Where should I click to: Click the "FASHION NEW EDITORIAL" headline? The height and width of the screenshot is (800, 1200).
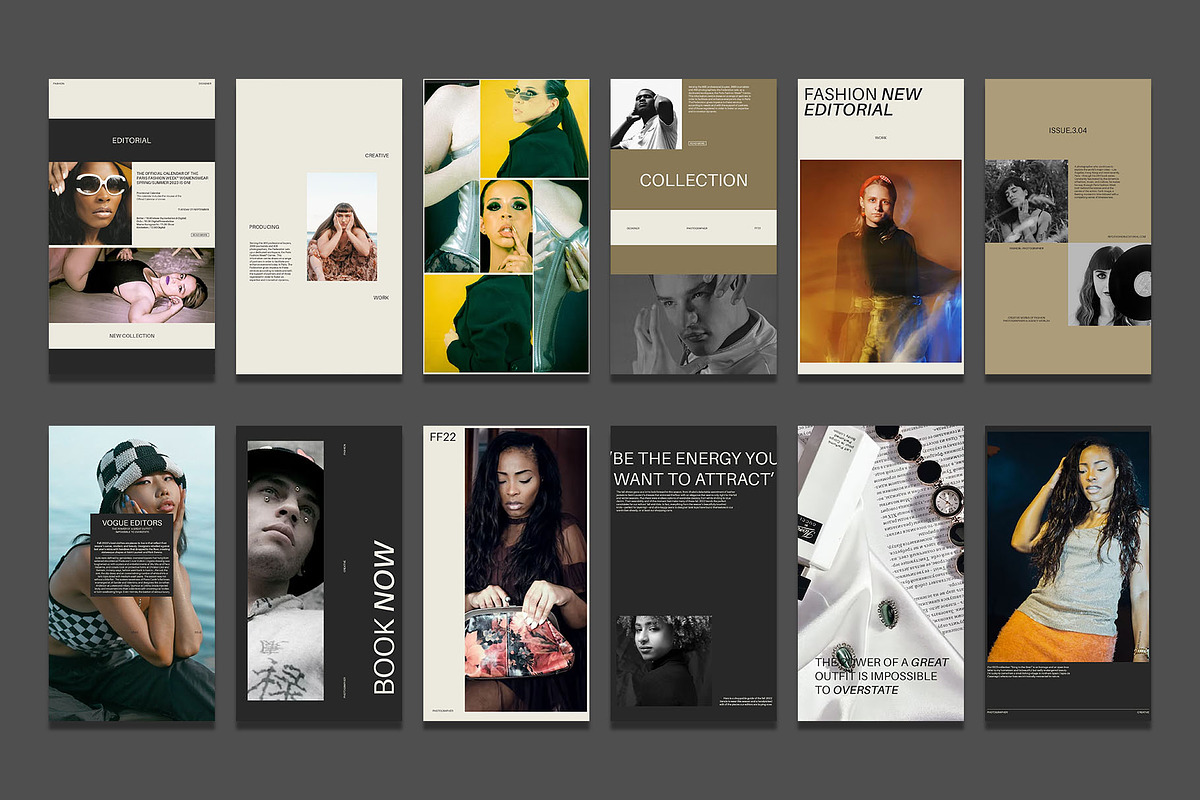pyautogui.click(x=863, y=101)
